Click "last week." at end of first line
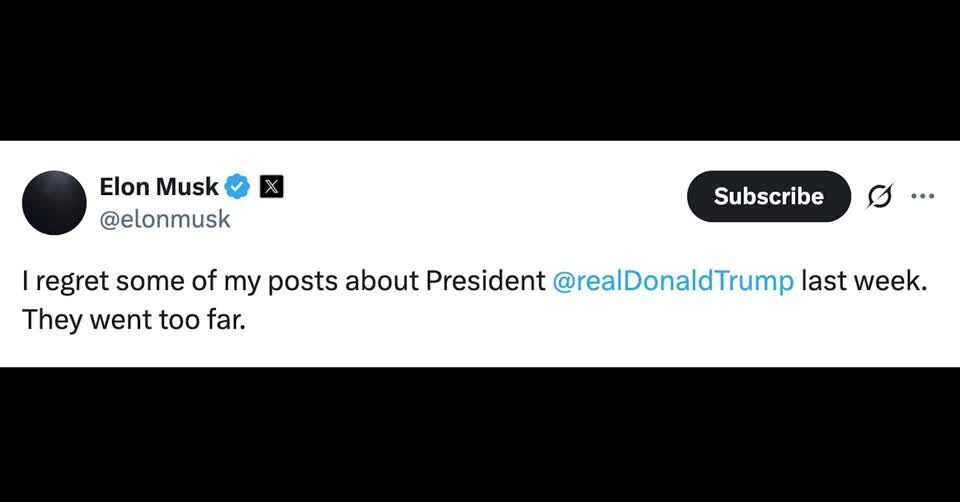This screenshot has height=502, width=960. 864,281
